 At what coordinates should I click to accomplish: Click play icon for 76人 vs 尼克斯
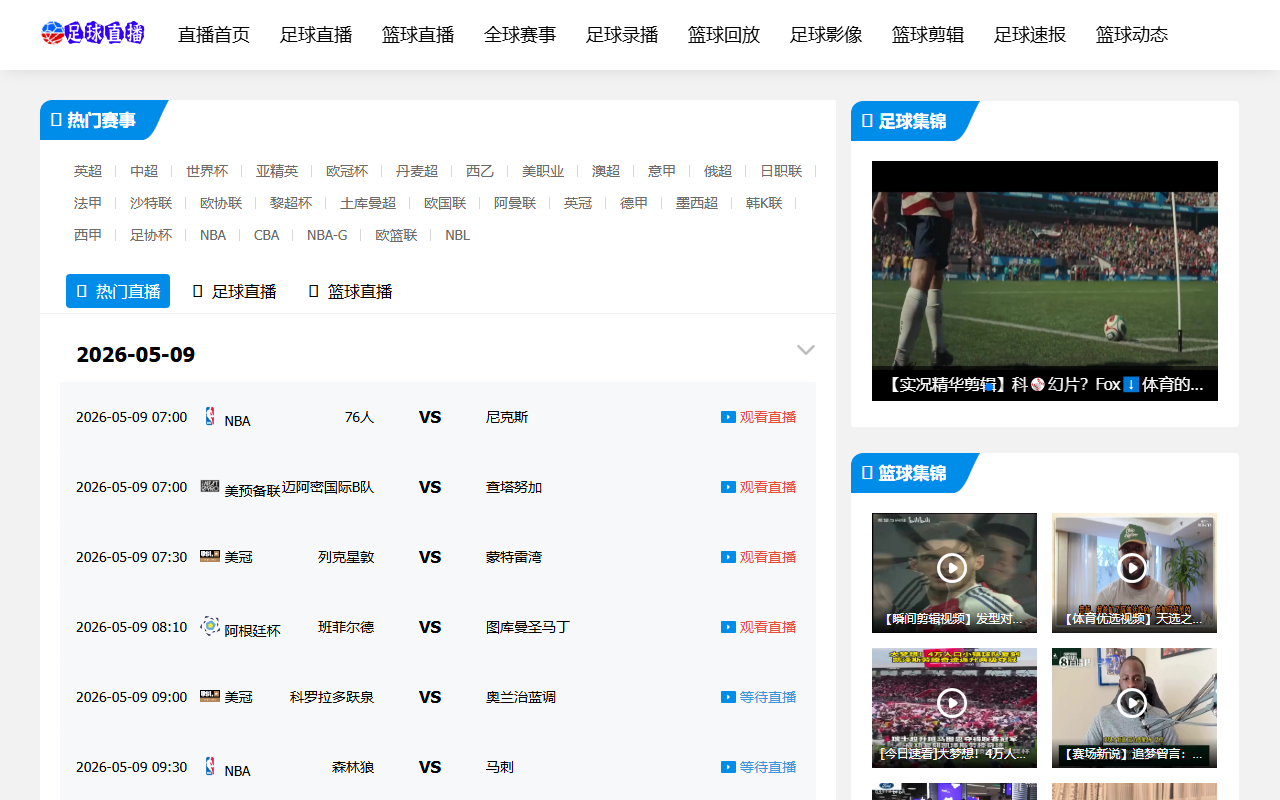728,417
